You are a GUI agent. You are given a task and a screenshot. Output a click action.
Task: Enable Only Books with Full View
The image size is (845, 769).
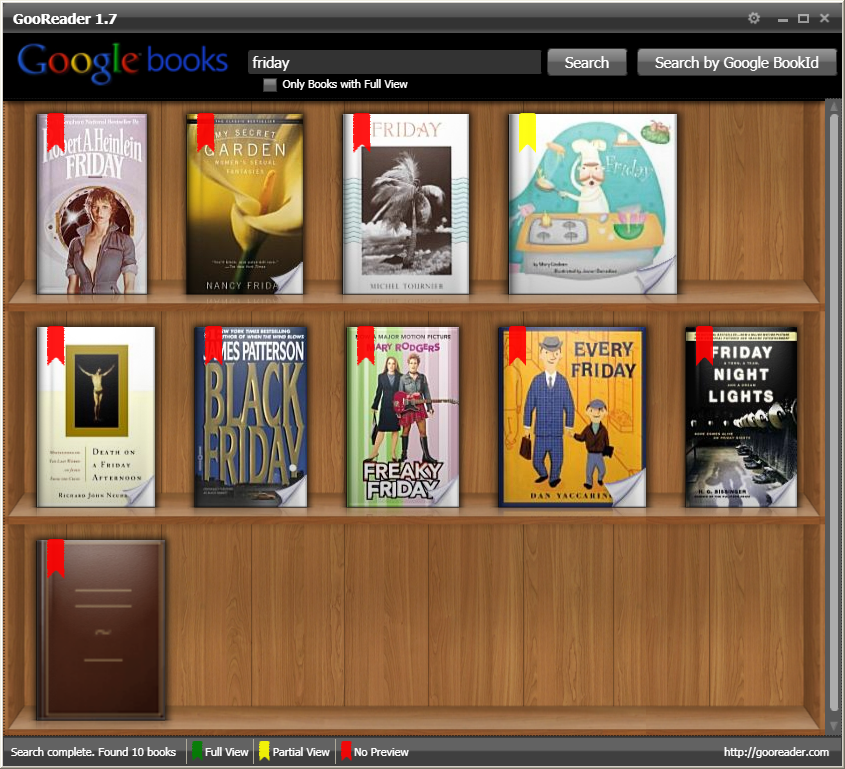point(270,85)
